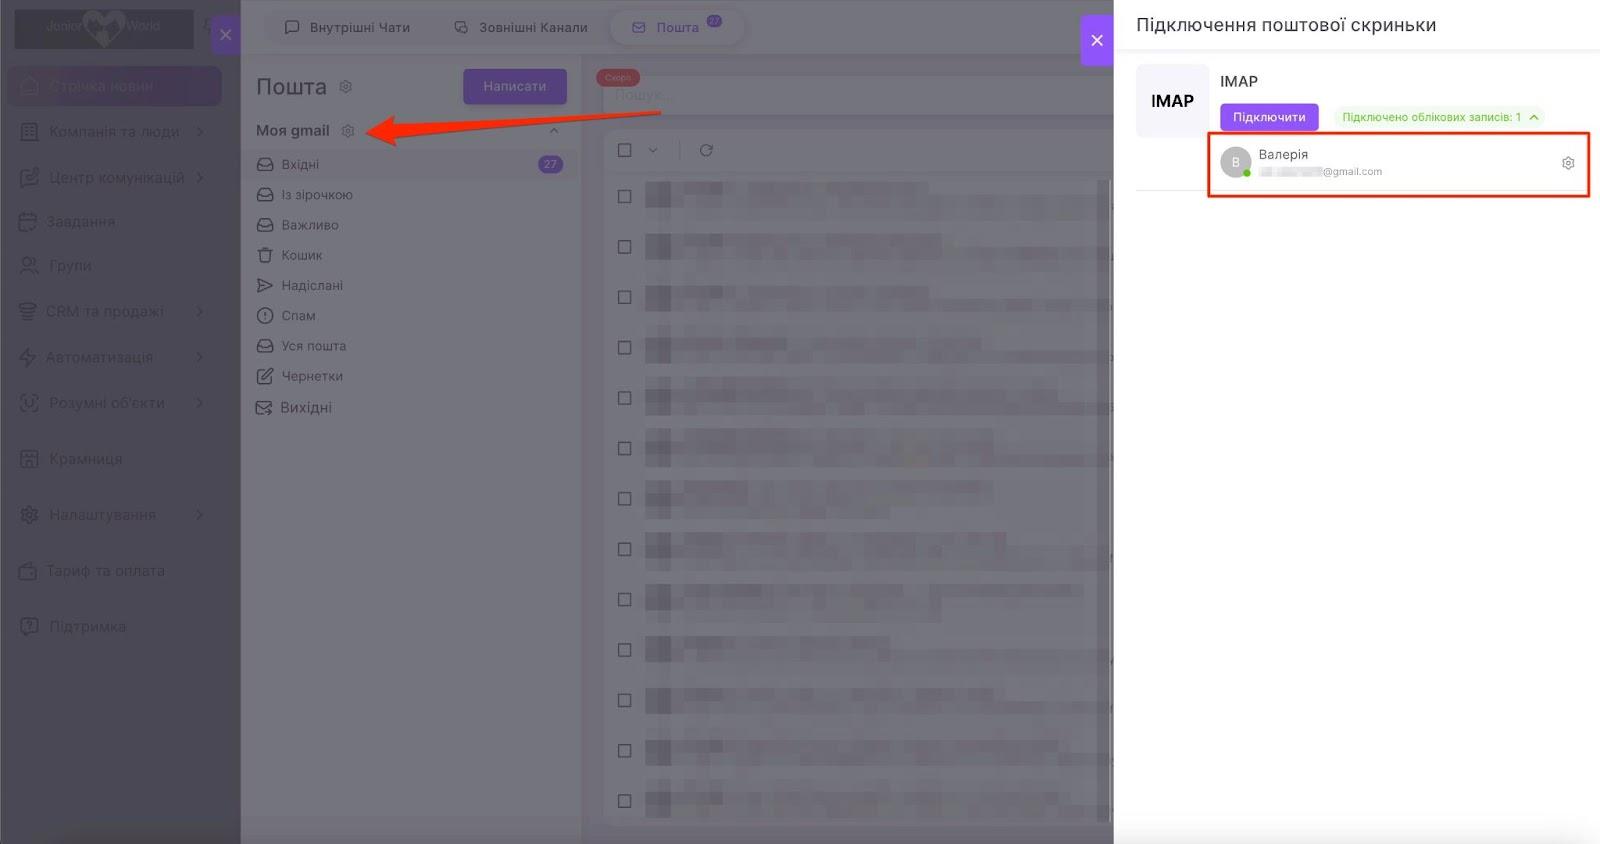Click the purple X beside the logo
This screenshot has height=844, width=1600.
coord(225,35)
